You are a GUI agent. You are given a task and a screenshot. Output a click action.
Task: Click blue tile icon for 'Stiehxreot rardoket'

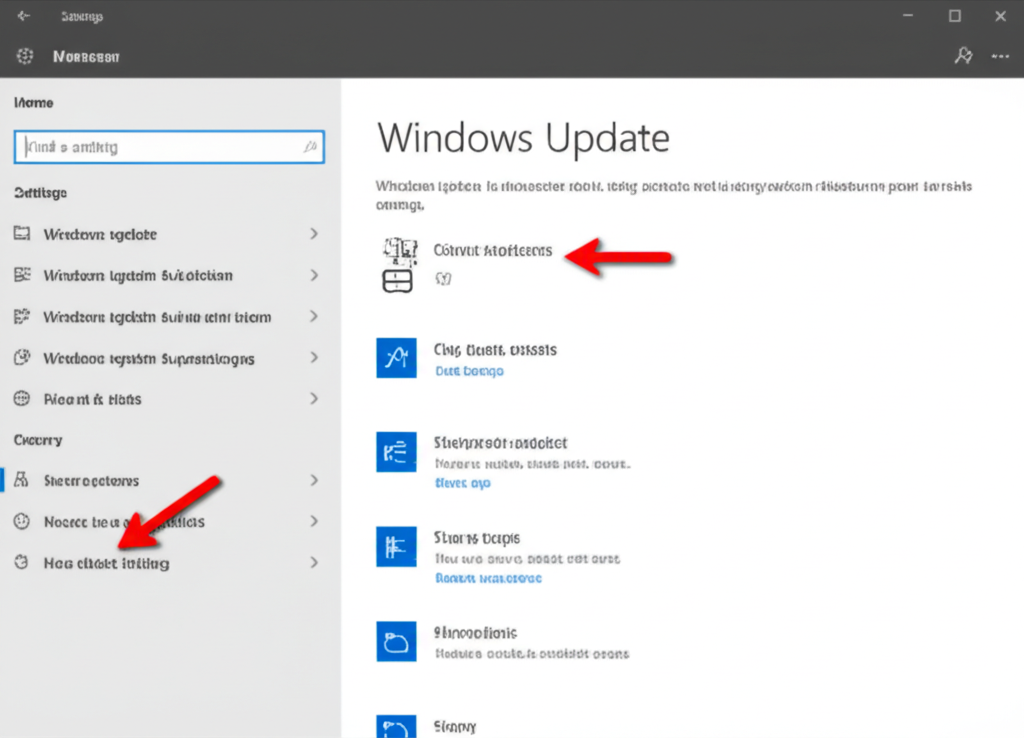tap(396, 452)
